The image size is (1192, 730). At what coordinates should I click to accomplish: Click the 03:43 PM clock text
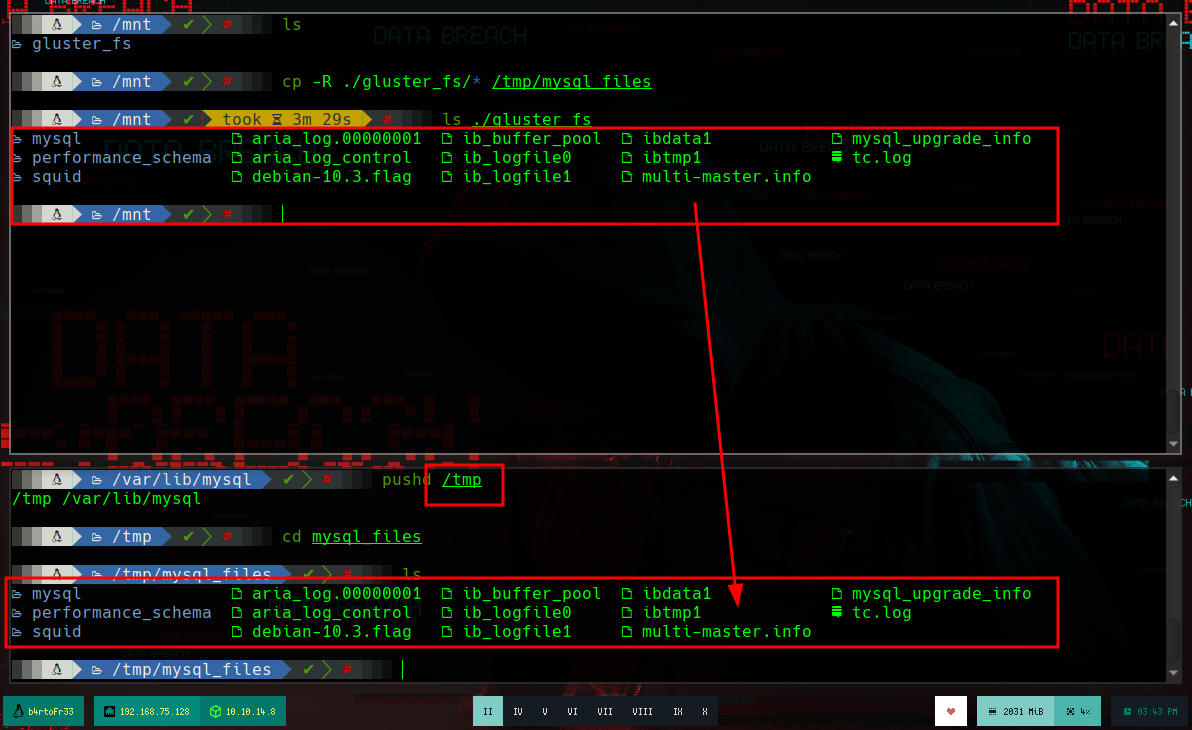click(x=1157, y=712)
